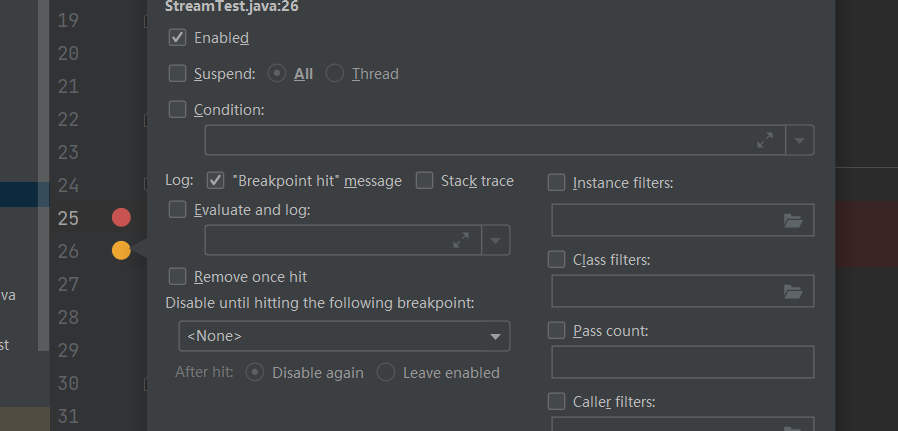Toggle "Breakpoint hit" message checkbox
898x431 pixels.
click(215, 181)
